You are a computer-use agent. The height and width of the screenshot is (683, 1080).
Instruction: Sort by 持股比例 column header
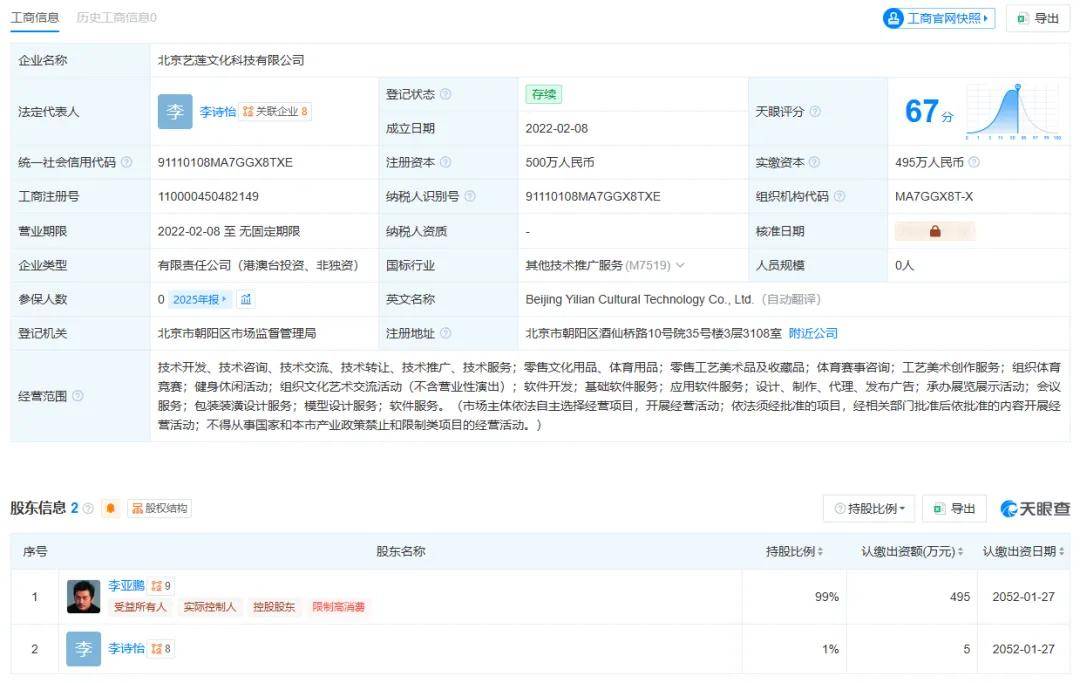[x=794, y=551]
